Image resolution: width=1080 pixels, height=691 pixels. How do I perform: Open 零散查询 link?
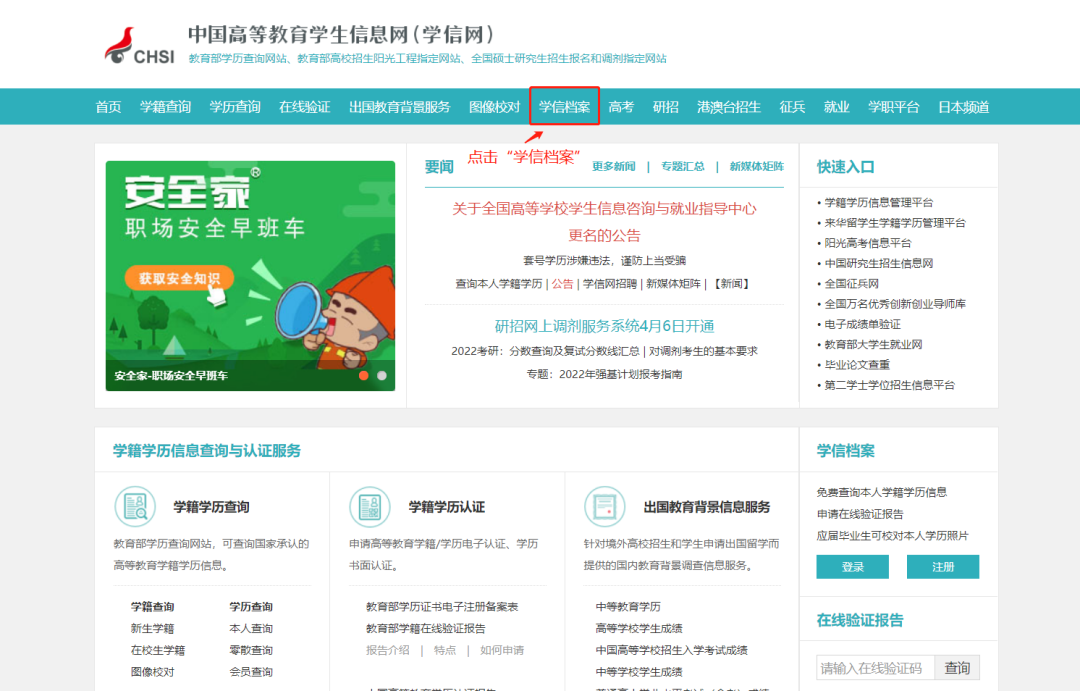(251, 650)
